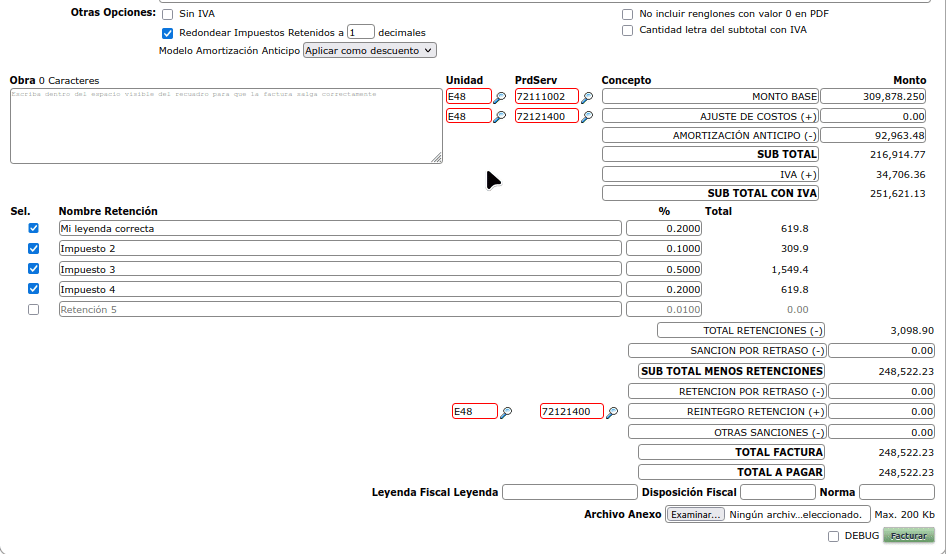Click the first-row Unidad field E48
Viewport: 946px width, 554px height.
pos(469,97)
